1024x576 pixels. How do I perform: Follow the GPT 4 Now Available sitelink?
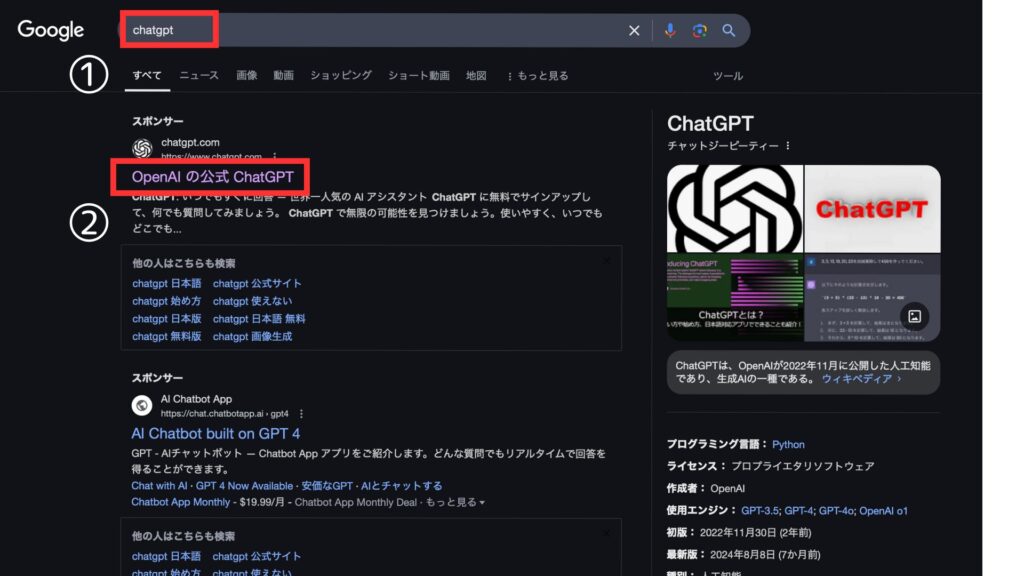pos(244,486)
